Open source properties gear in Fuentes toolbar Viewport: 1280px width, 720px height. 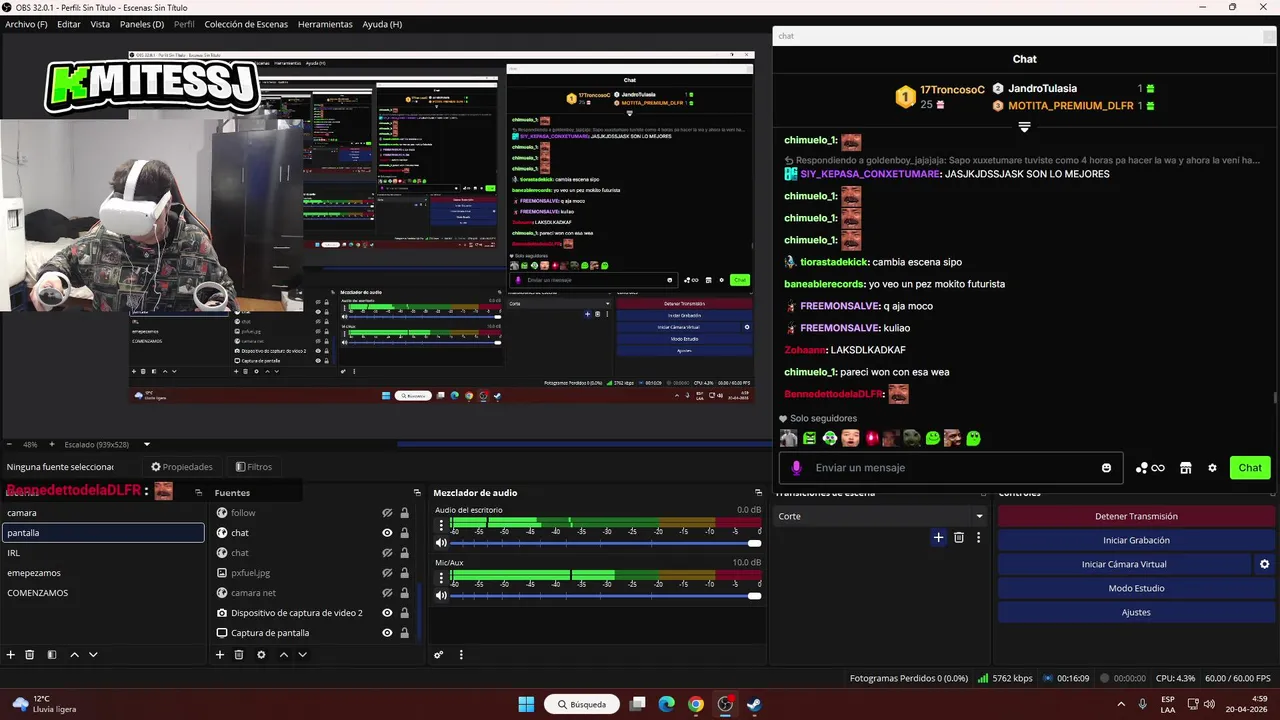[261, 655]
